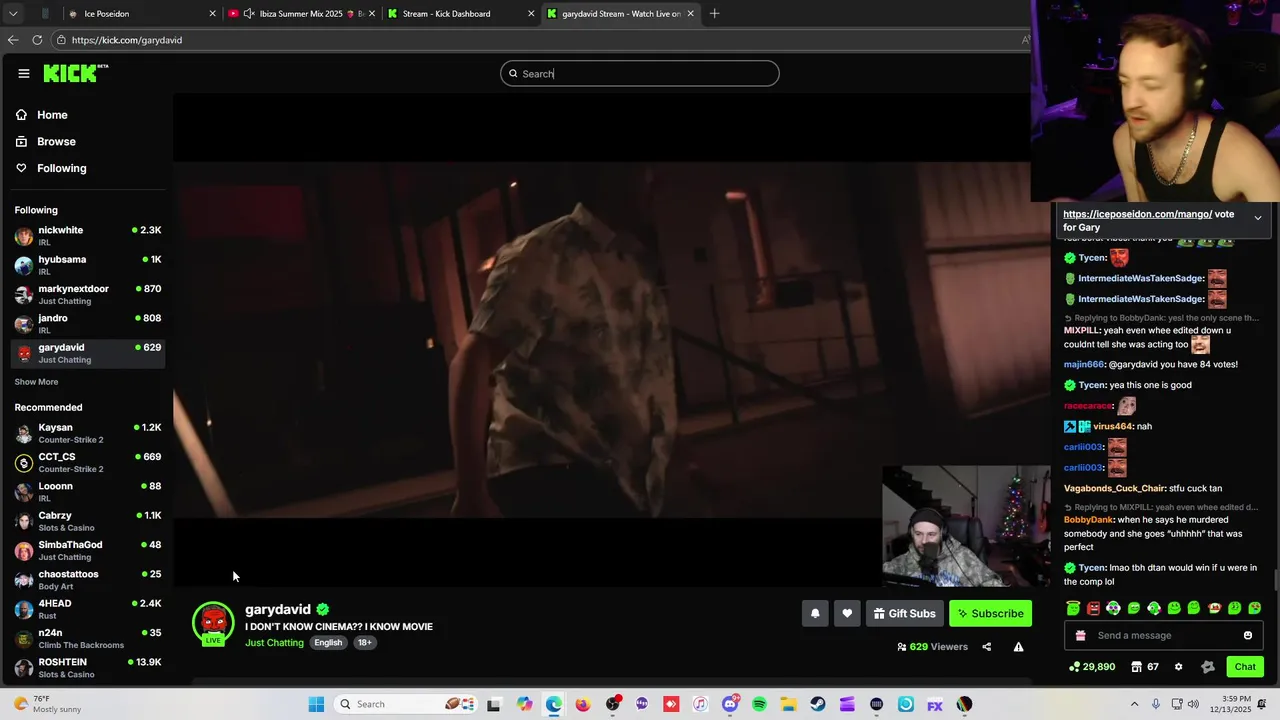The width and height of the screenshot is (1280, 720).
Task: Close the gardavid Stream tab
Action: click(690, 14)
